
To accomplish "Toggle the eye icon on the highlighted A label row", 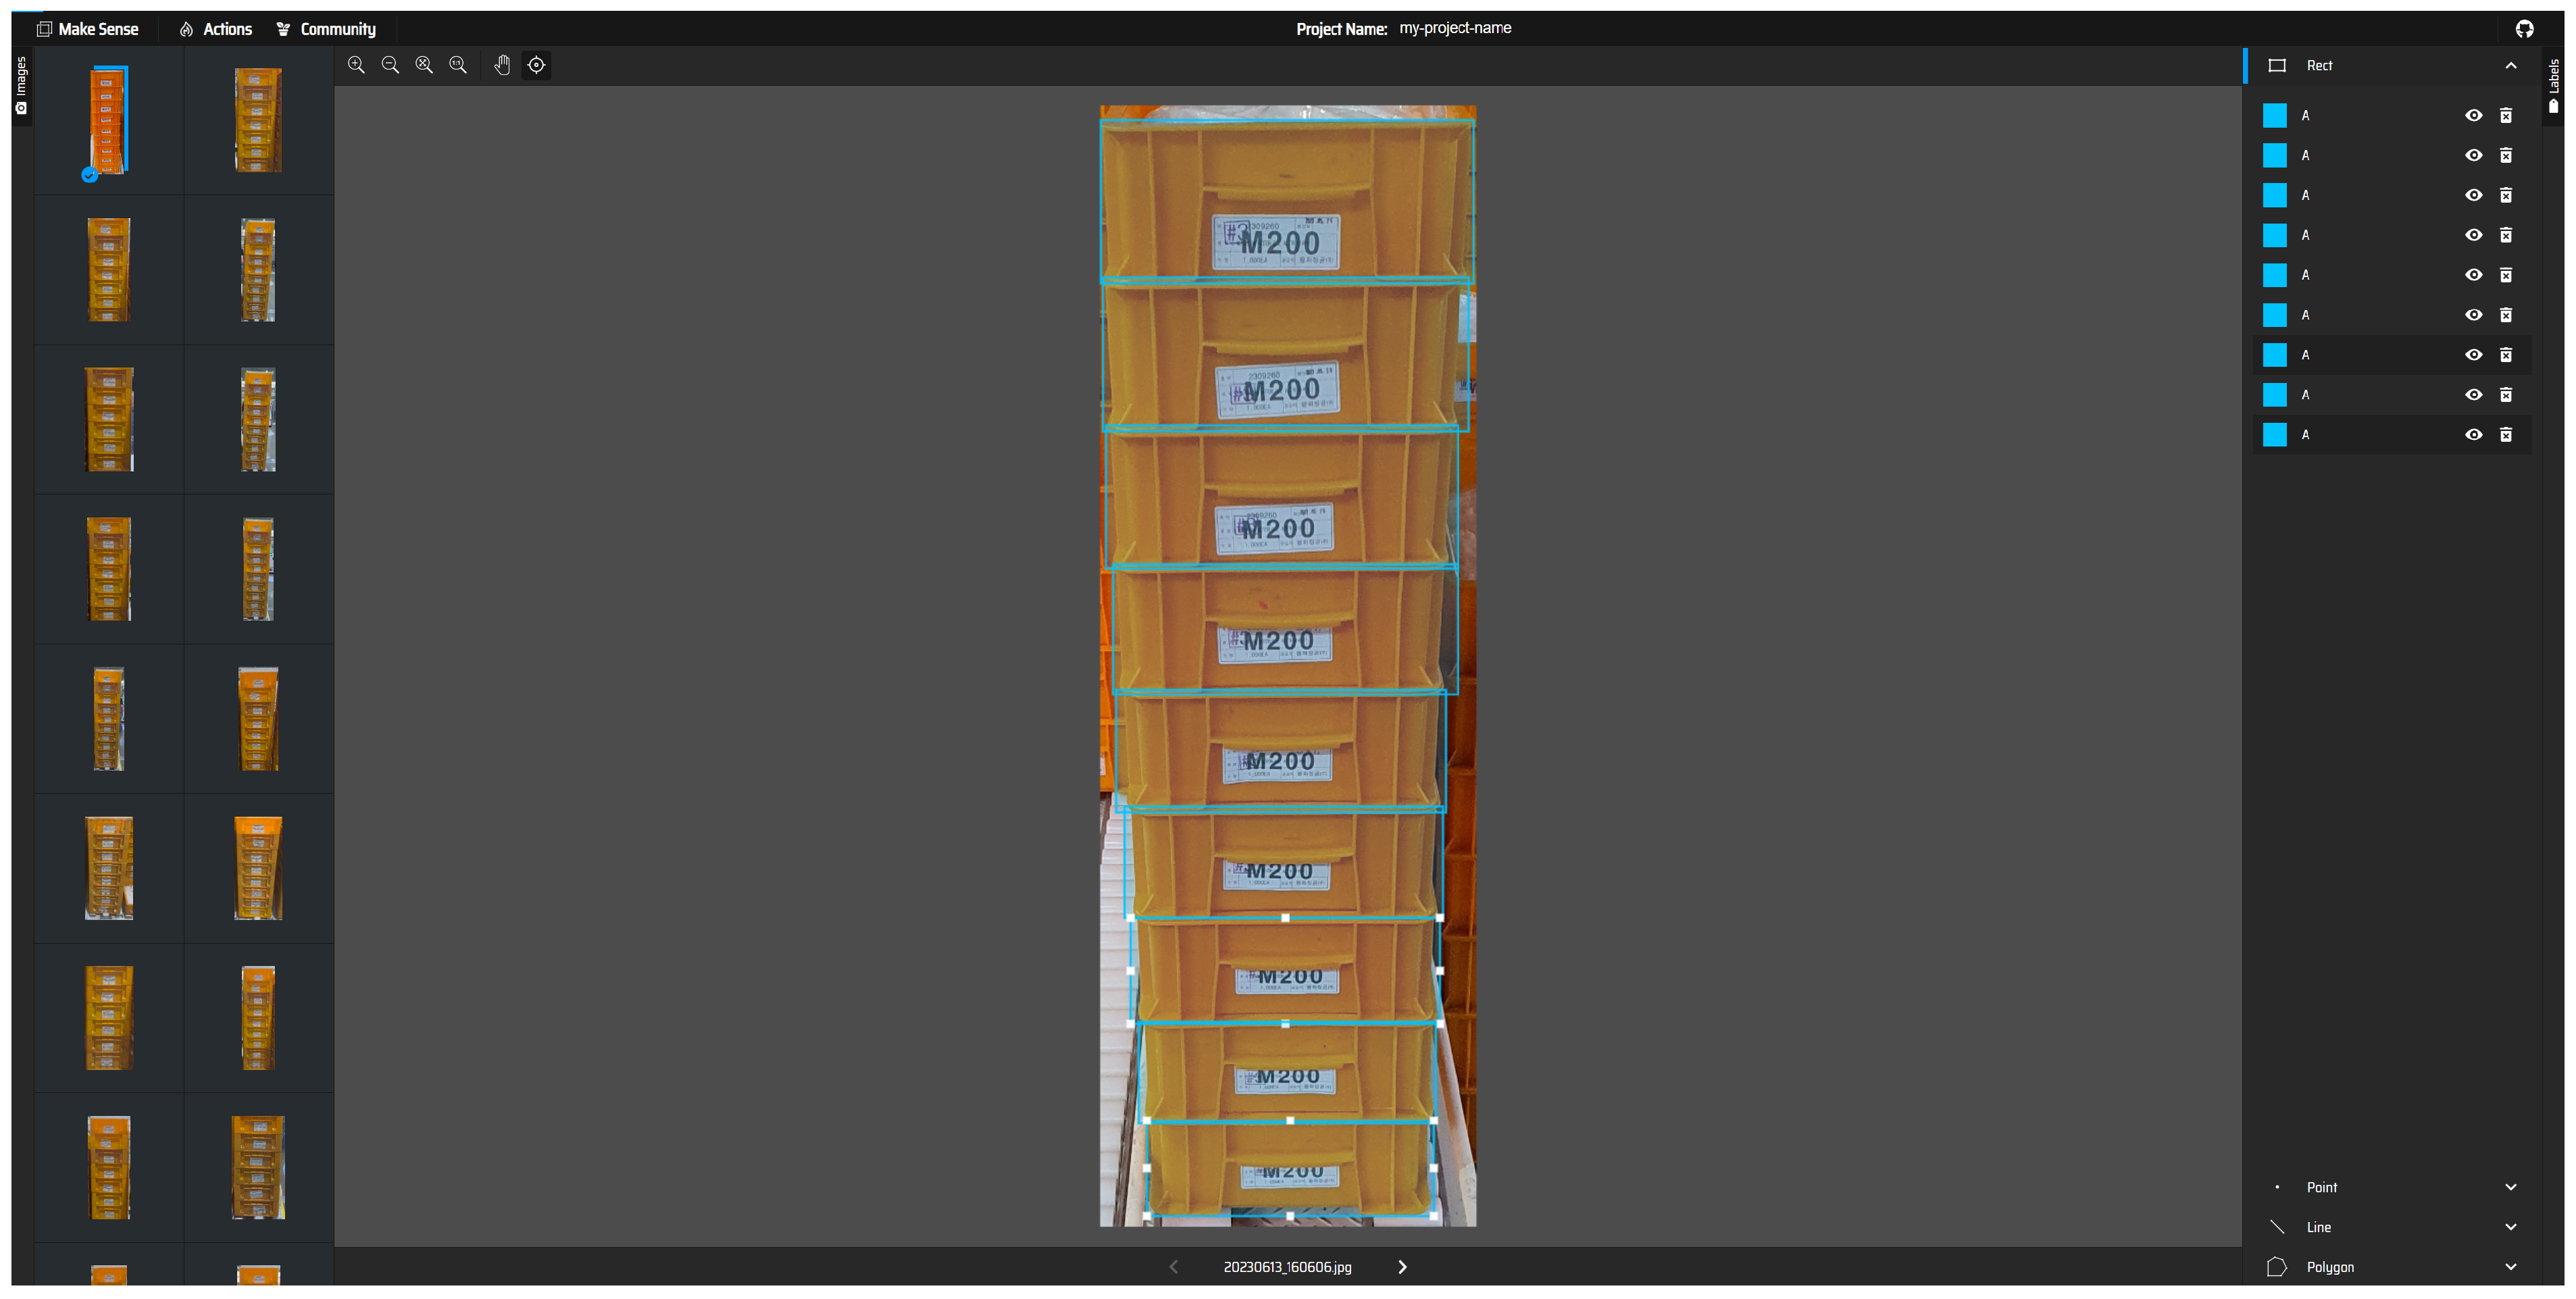I will (2473, 355).
